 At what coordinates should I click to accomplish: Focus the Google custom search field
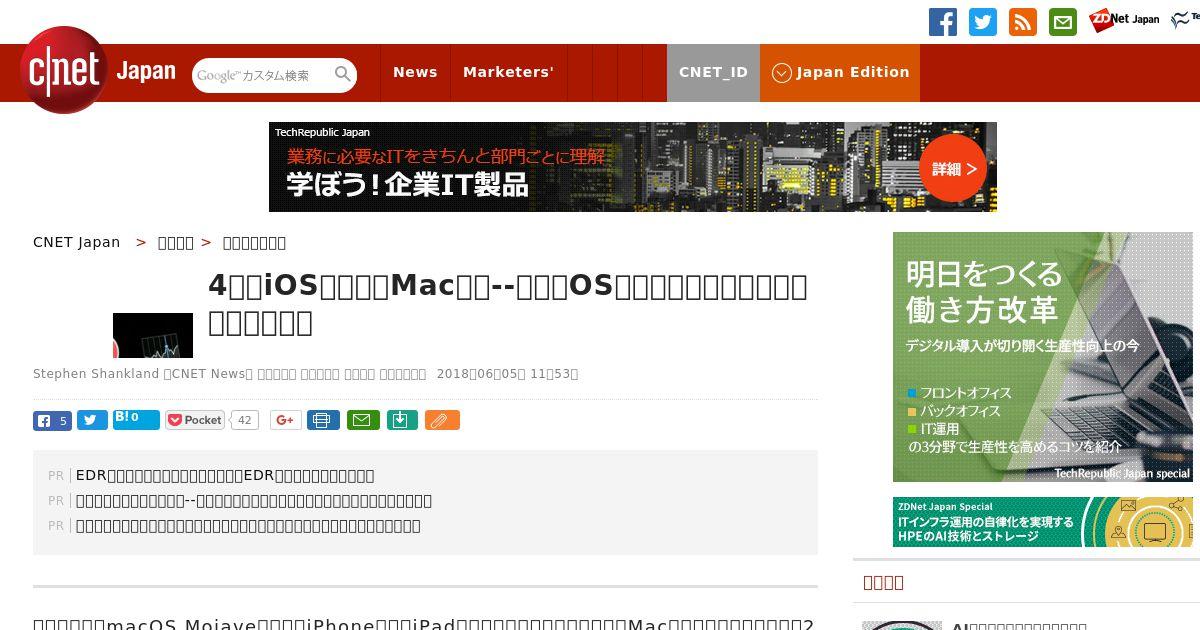262,75
